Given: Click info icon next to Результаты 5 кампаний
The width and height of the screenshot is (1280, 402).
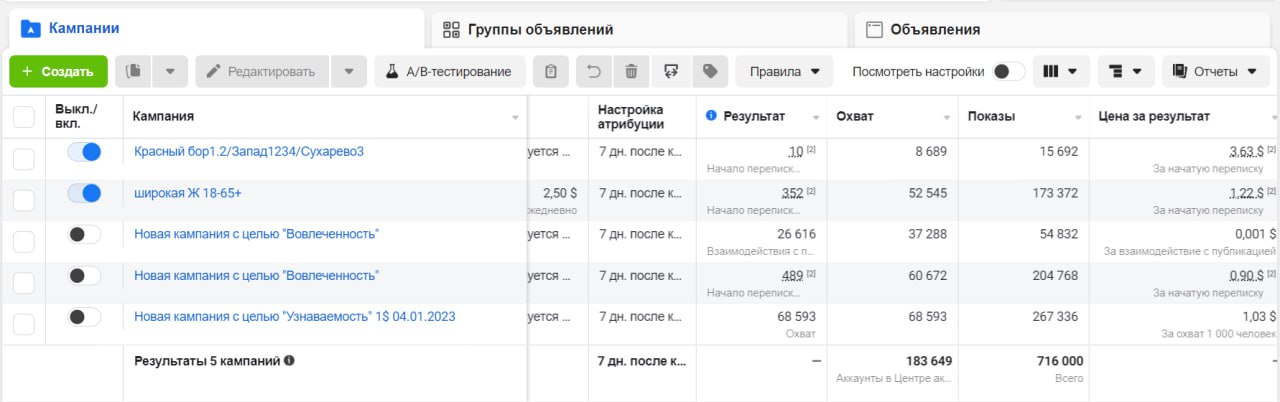Looking at the screenshot, I should 289,361.
